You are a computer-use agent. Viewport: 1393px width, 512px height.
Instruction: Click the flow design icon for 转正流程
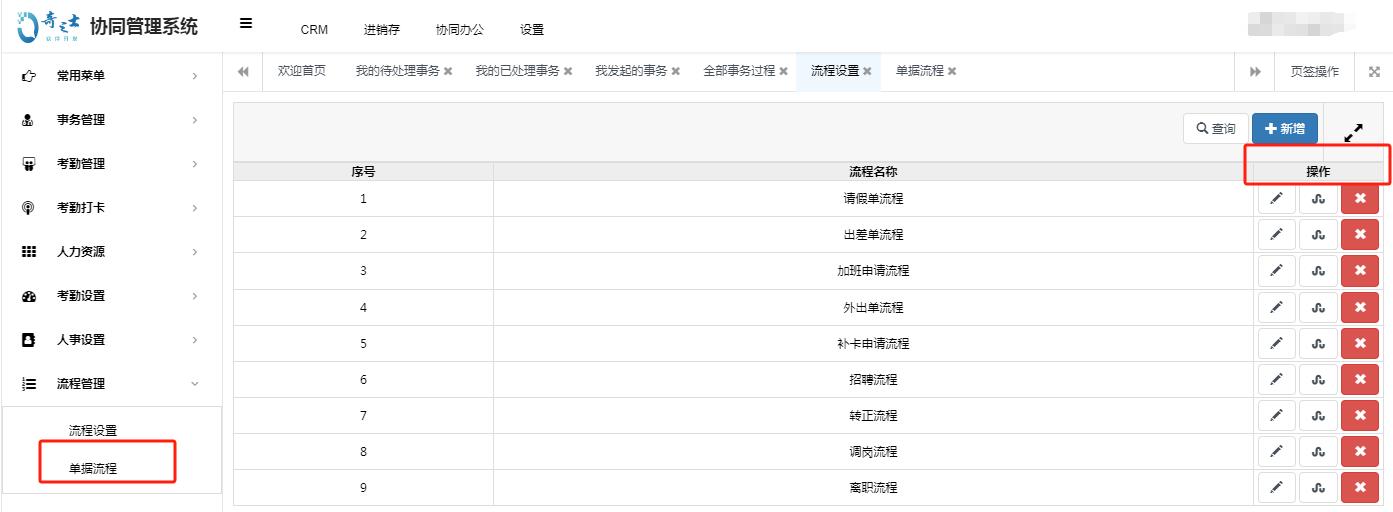[x=1318, y=416]
